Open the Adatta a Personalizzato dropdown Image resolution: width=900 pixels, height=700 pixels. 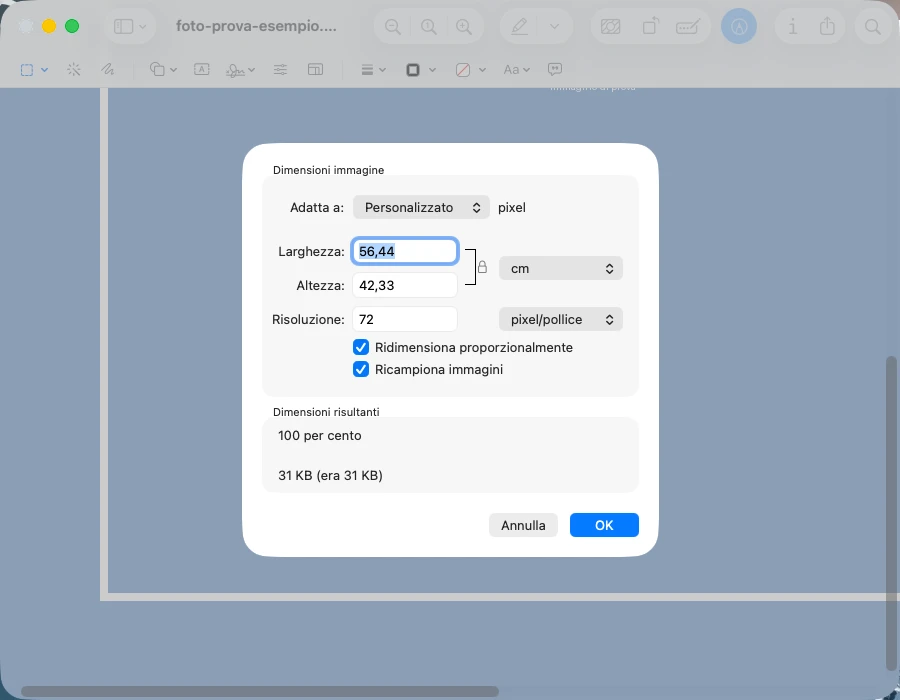[421, 207]
